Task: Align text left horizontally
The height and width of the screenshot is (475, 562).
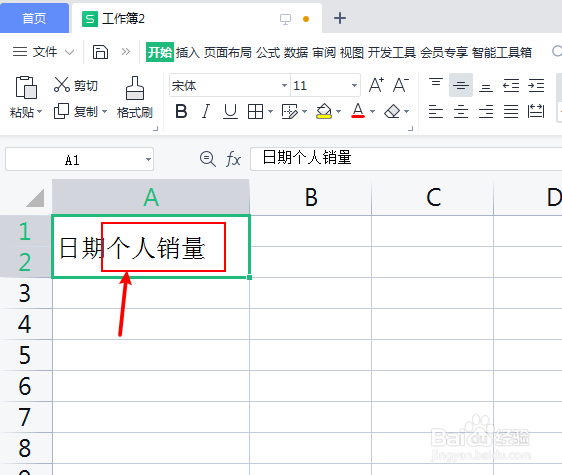Action: click(436, 111)
